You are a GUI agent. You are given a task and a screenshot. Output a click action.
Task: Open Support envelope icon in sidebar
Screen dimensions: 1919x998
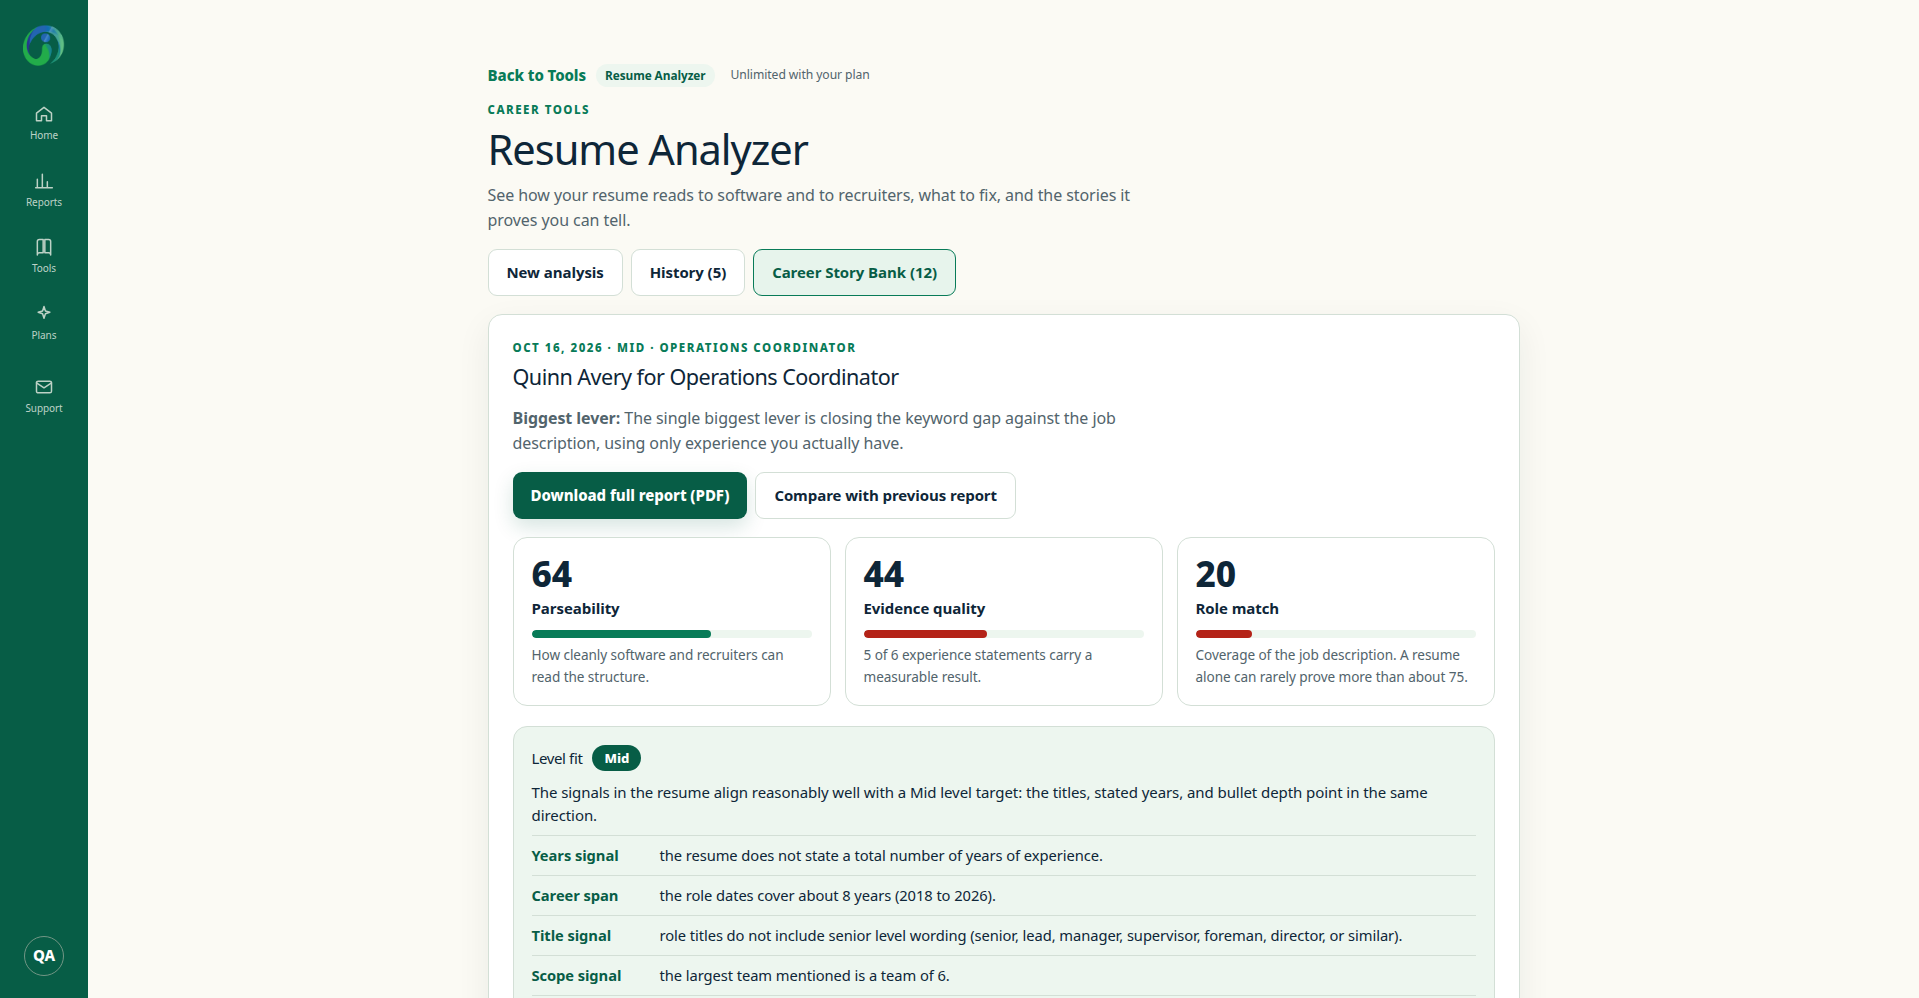click(43, 386)
